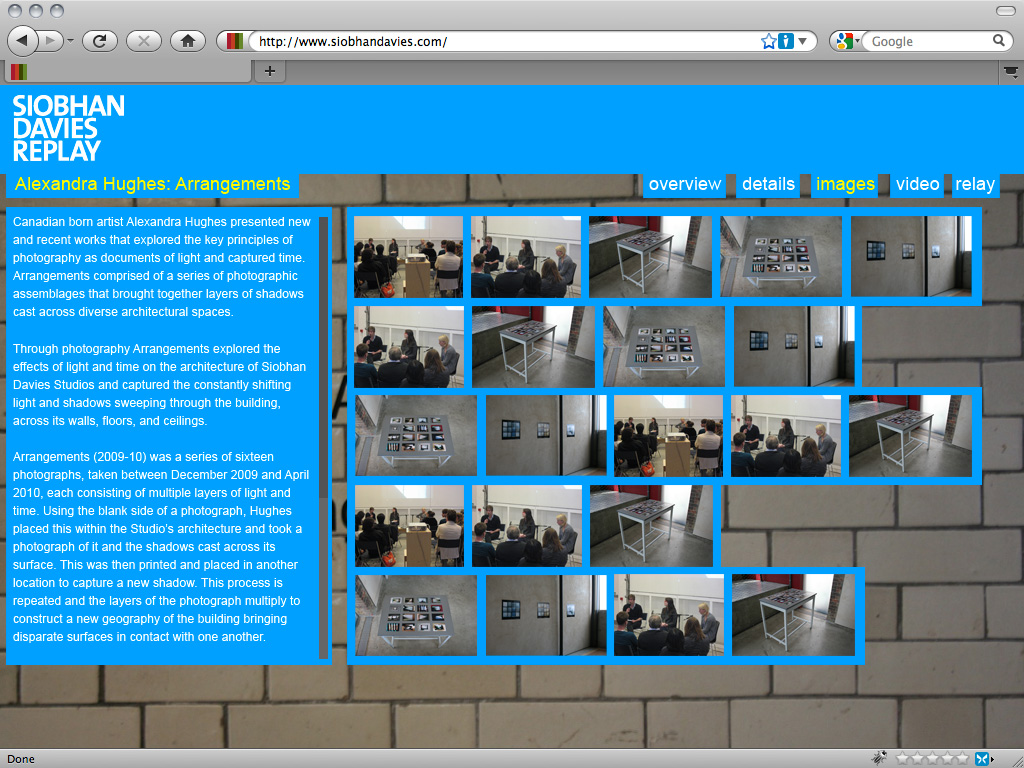Click the blue info icon in address bar
Viewport: 1024px width, 768px height.
tap(785, 41)
